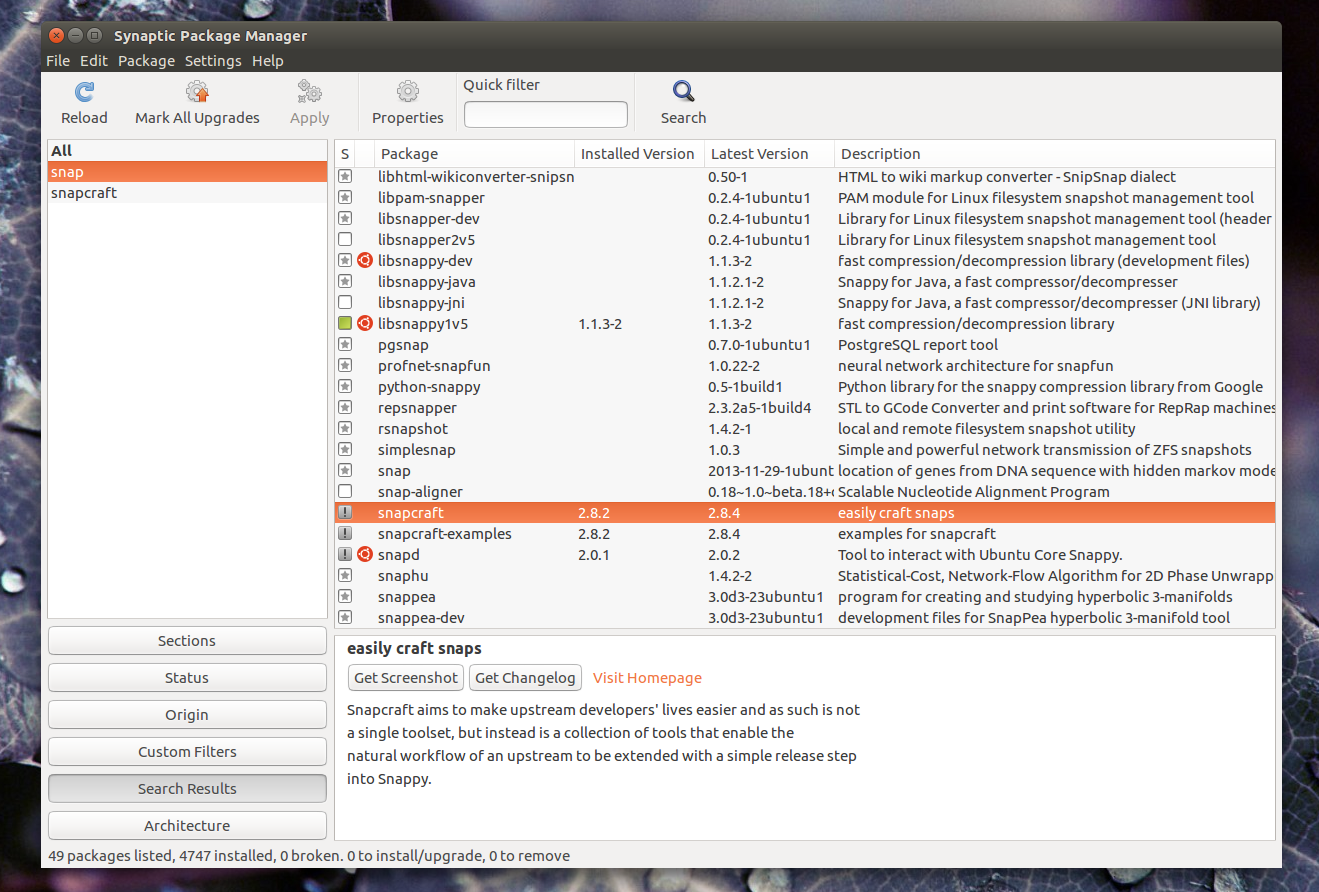Click the Get Changelog button
Image resolution: width=1319 pixels, height=892 pixels.
point(526,678)
